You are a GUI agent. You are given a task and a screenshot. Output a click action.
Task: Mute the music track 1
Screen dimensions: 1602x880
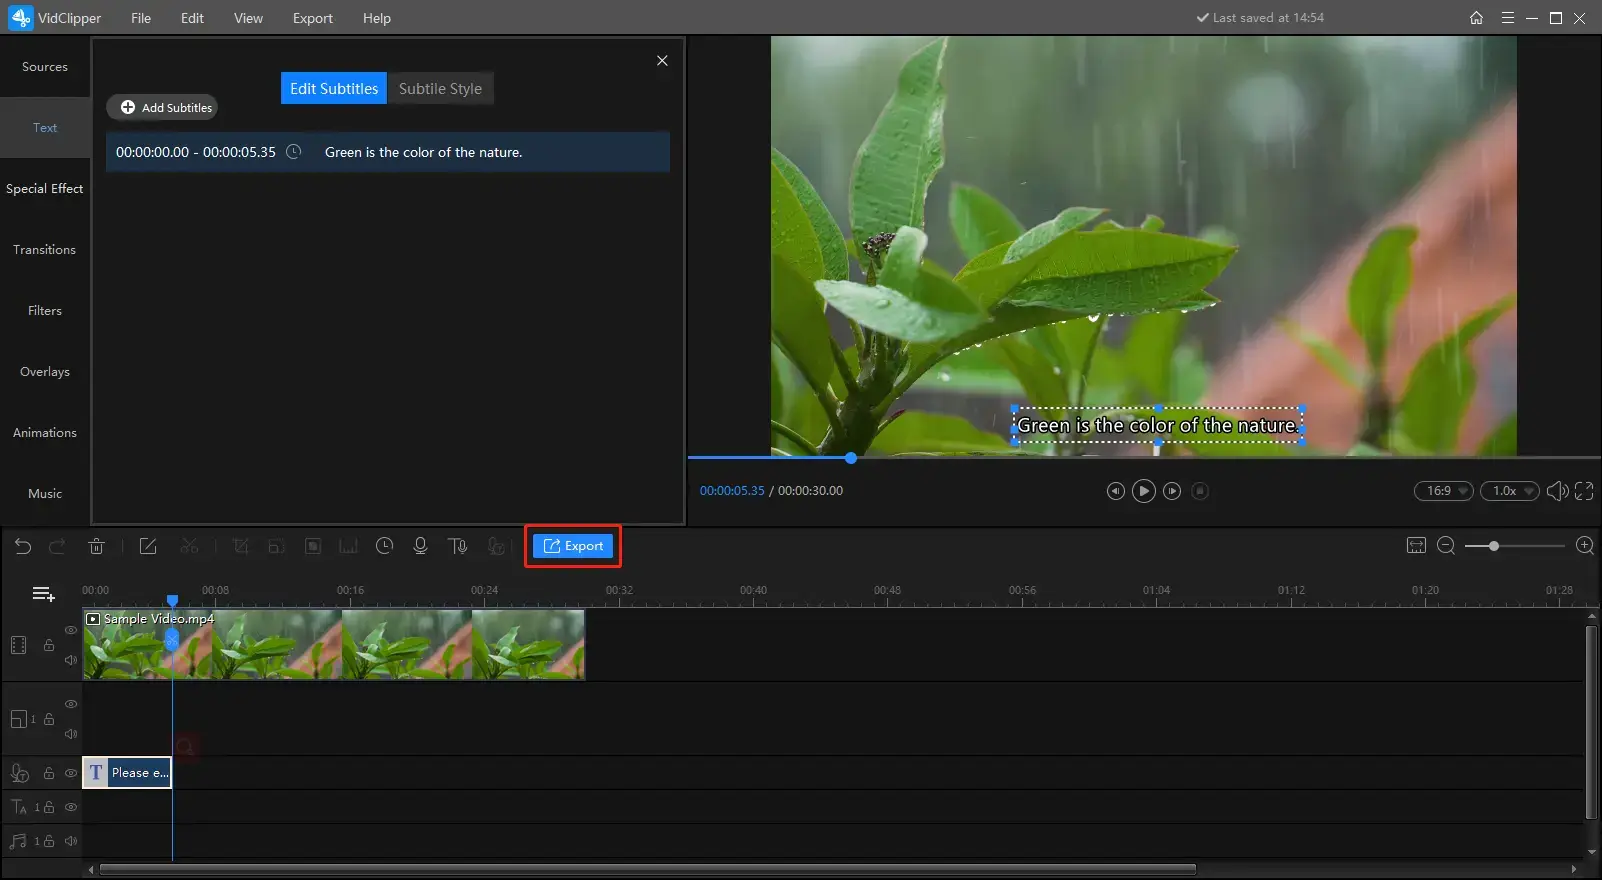(x=71, y=841)
